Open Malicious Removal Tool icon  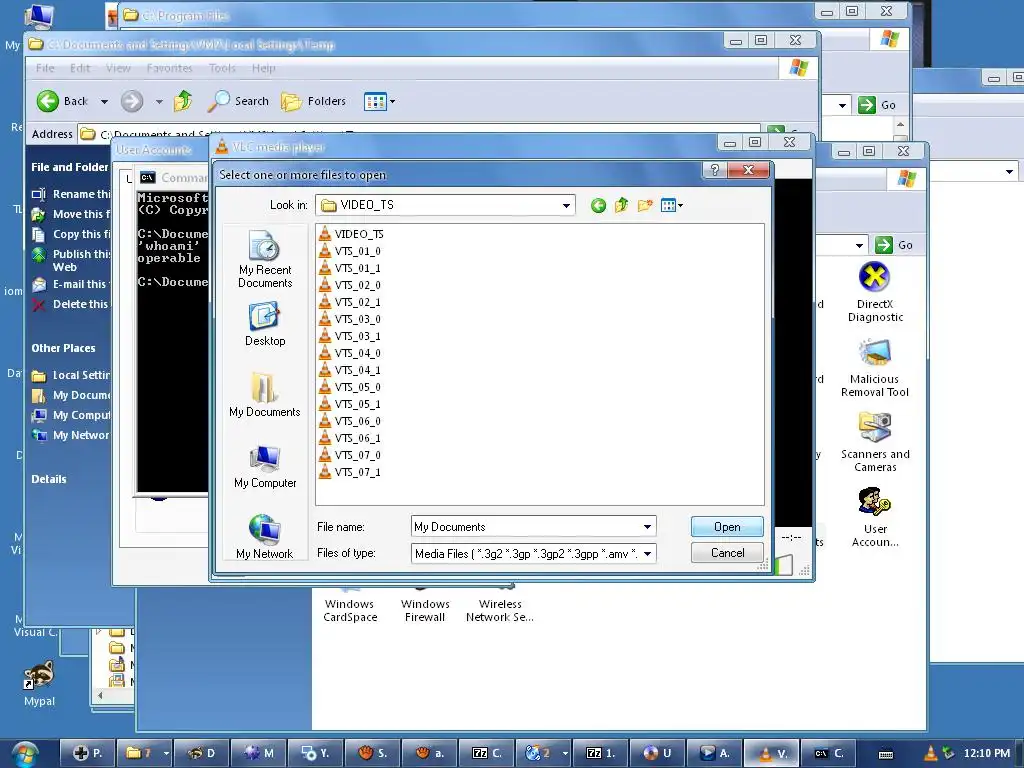[874, 368]
